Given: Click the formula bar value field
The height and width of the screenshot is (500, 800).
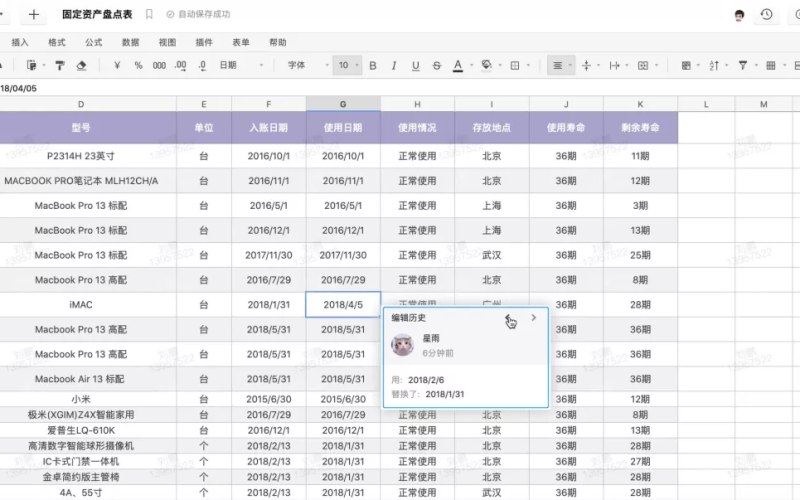Looking at the screenshot, I should 400,88.
